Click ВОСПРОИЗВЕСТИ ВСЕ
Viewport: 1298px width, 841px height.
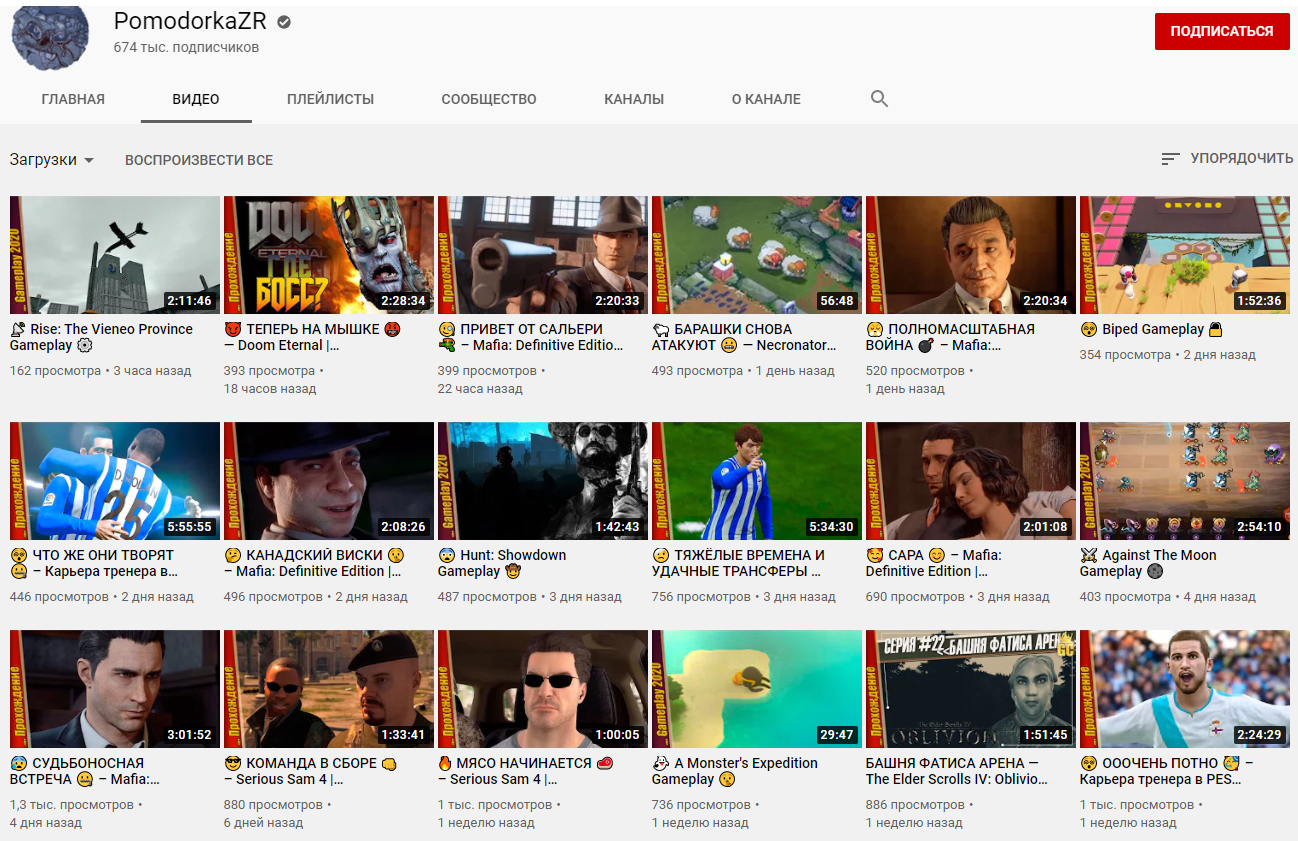[x=199, y=160]
